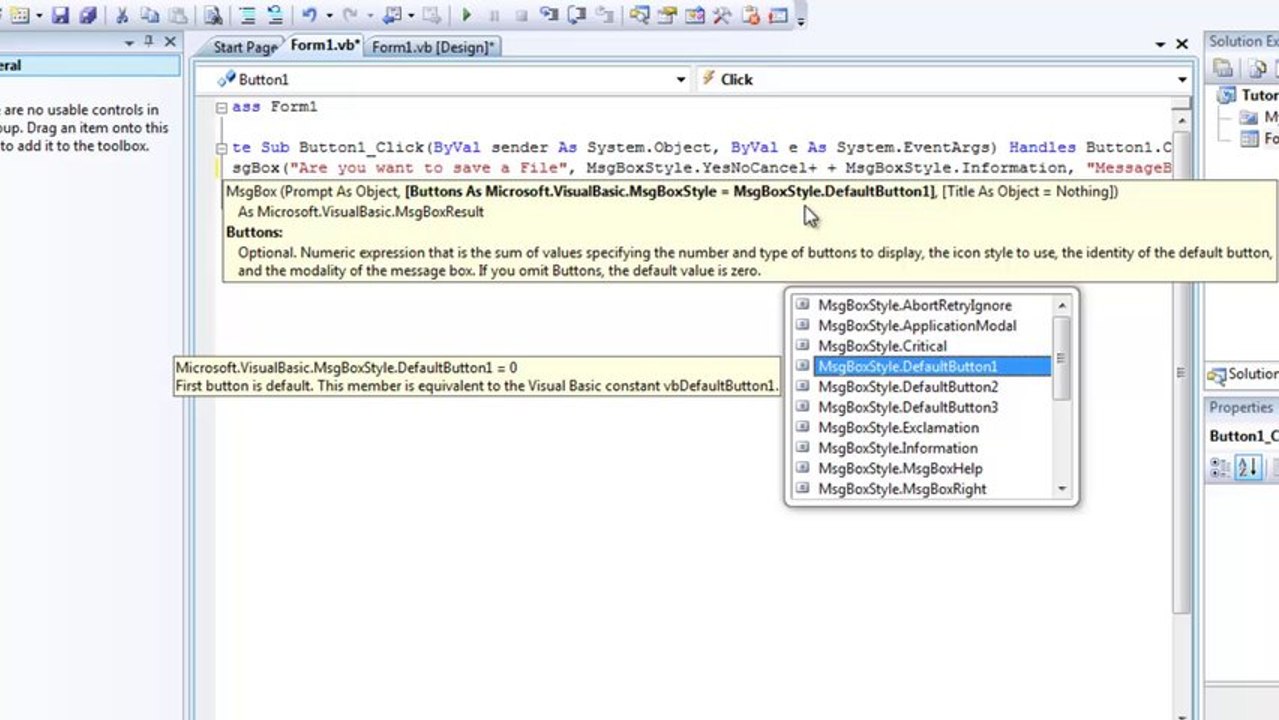This screenshot has height=720, width=1279.
Task: Open Undo history dropdown arrow
Action: (x=328, y=16)
